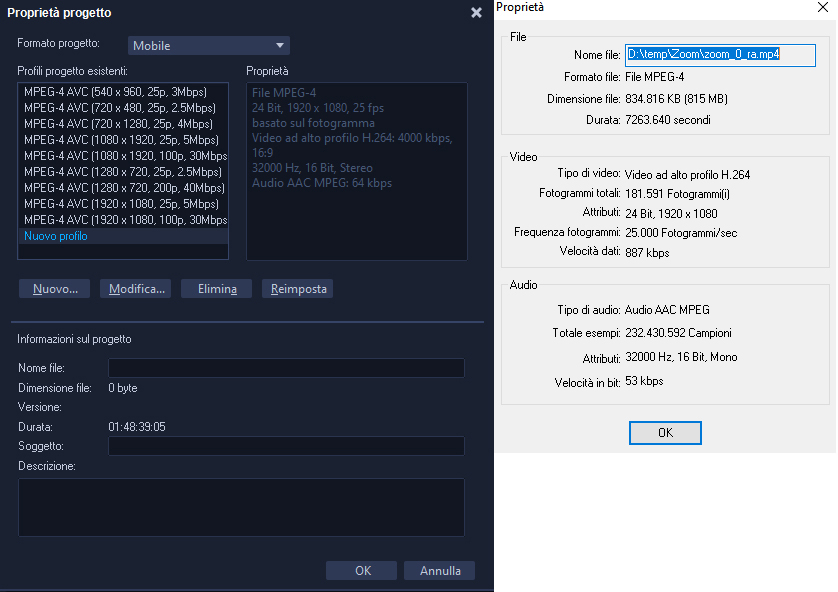The height and width of the screenshot is (592, 838).
Task: Click the 24 Bit, 1920 x 1080 value in the file window
Action: click(671, 214)
